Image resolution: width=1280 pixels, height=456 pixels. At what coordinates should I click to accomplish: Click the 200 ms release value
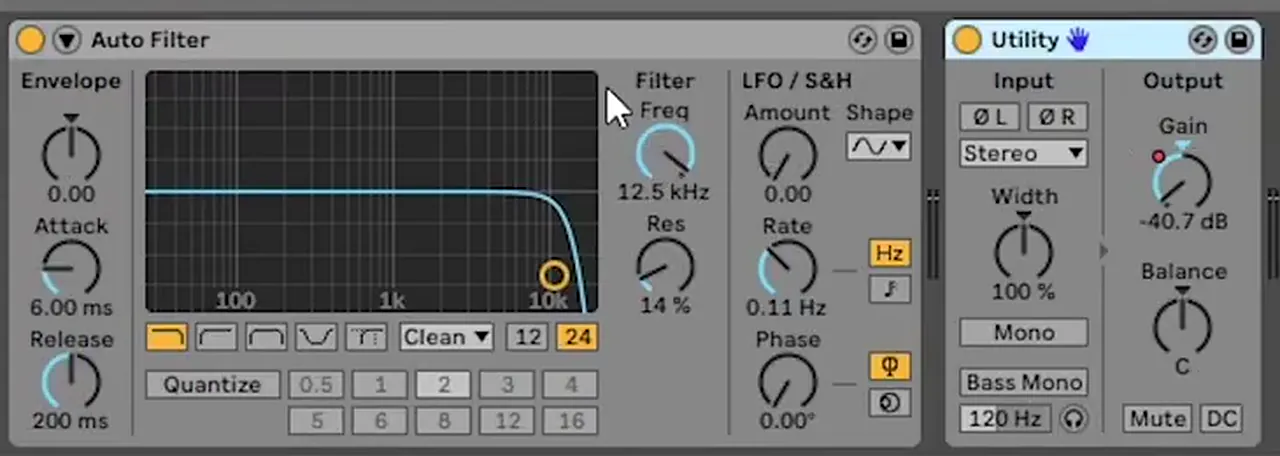tap(70, 421)
